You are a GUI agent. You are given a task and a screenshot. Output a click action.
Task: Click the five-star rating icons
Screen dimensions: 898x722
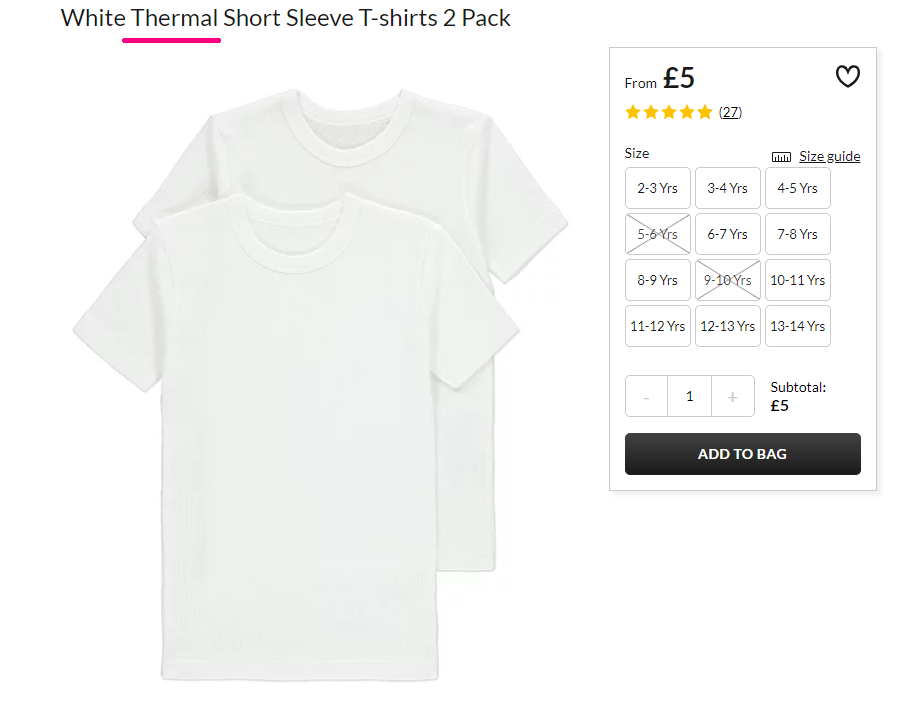click(x=669, y=112)
